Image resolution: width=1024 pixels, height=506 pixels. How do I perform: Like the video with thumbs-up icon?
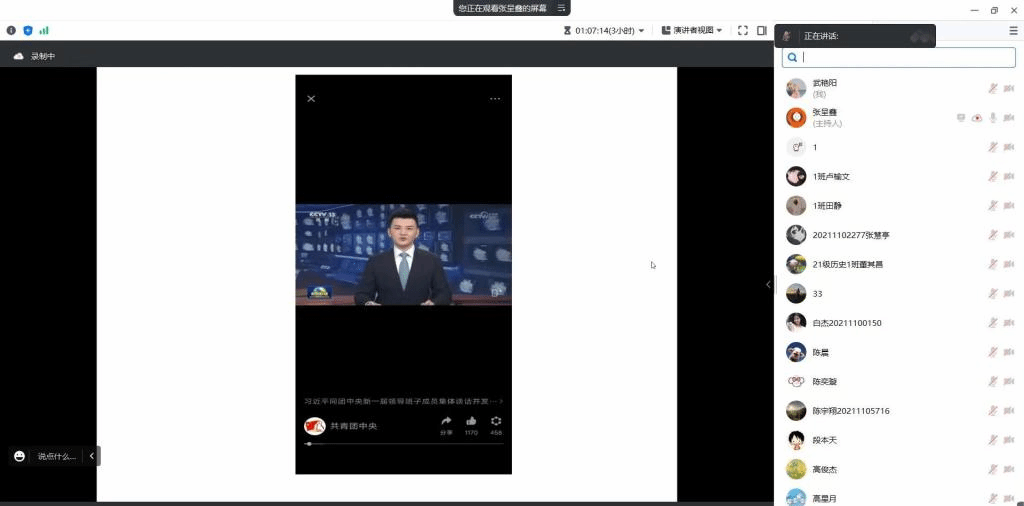point(471,421)
